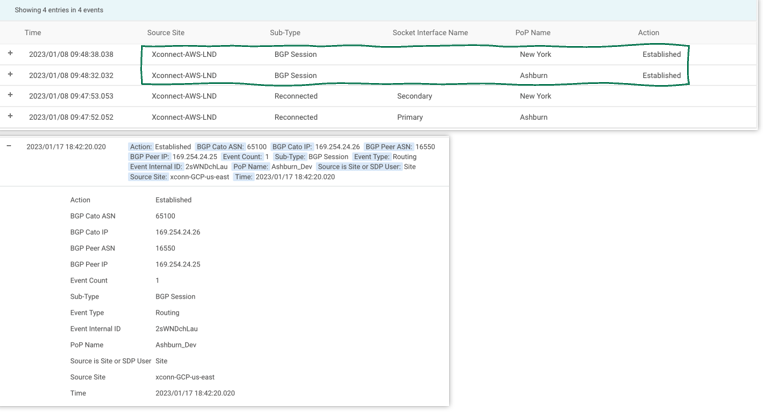Click the Sub-Type column header
The width and height of the screenshot is (764, 412).
tap(285, 33)
